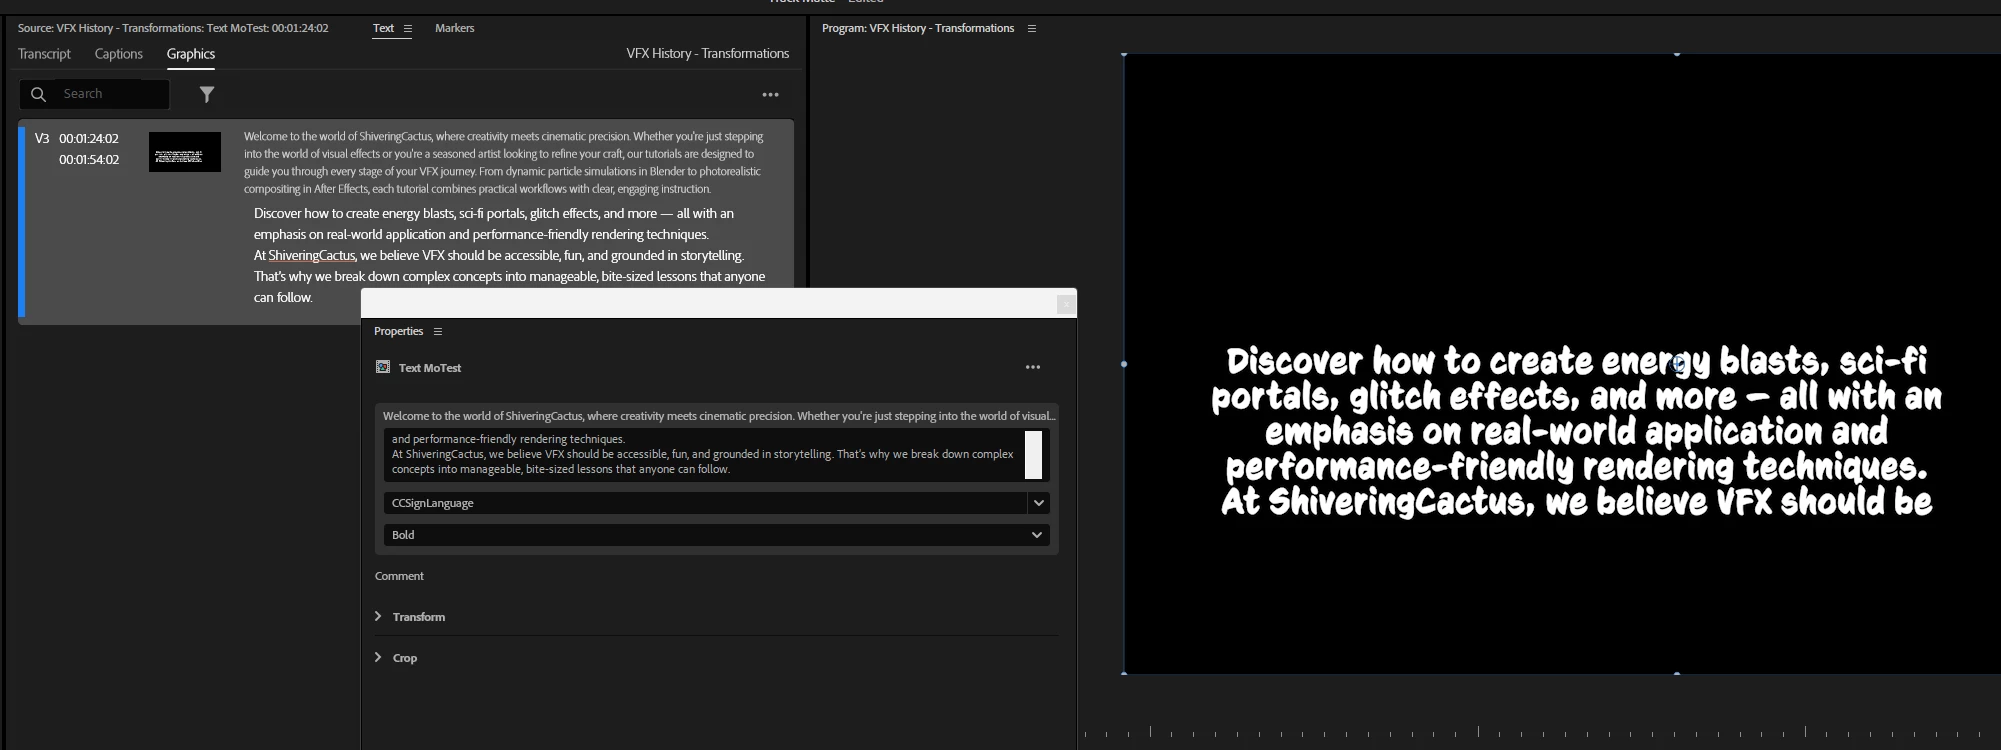Open the Graphics tab three-dot menu
The width and height of the screenshot is (2001, 750).
pos(770,95)
